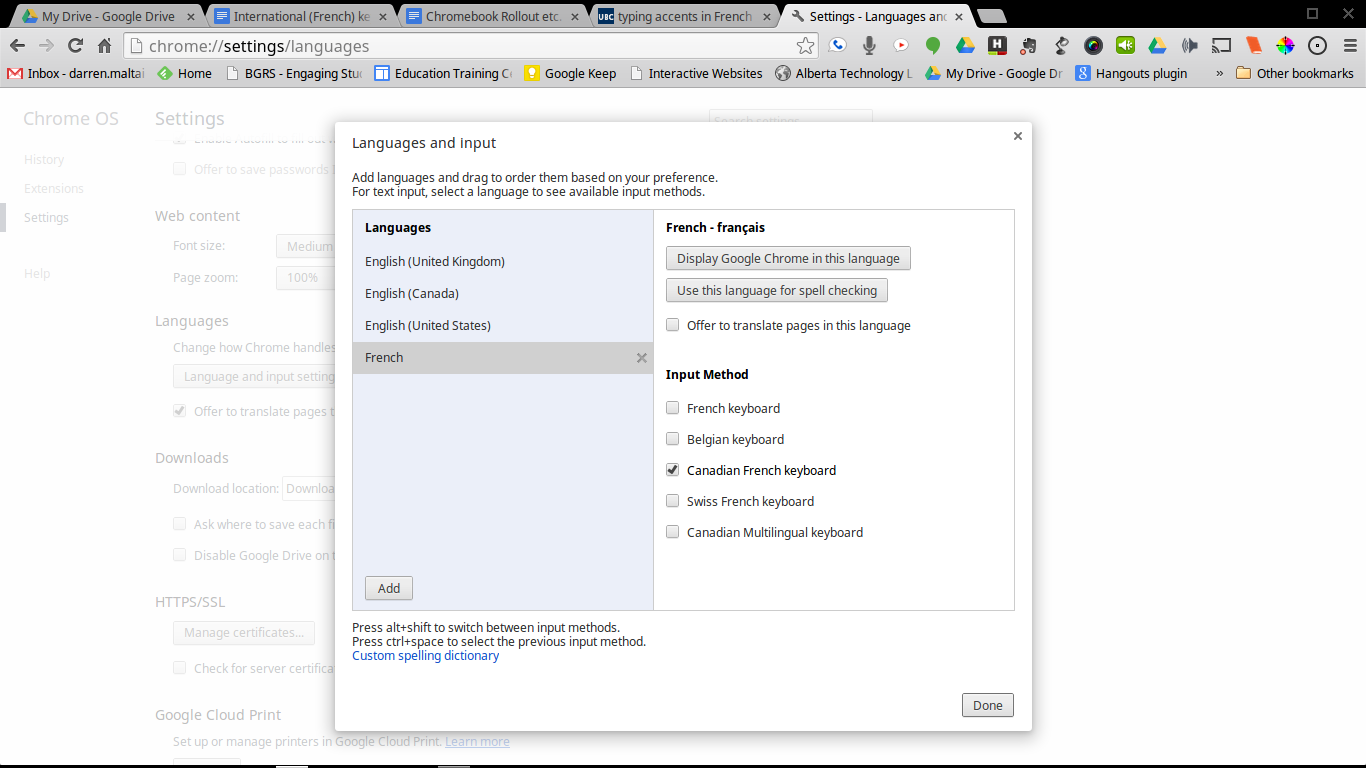This screenshot has width=1366, height=768.
Task: Select English (United Kingdom) in Languages list
Action: 503,262
